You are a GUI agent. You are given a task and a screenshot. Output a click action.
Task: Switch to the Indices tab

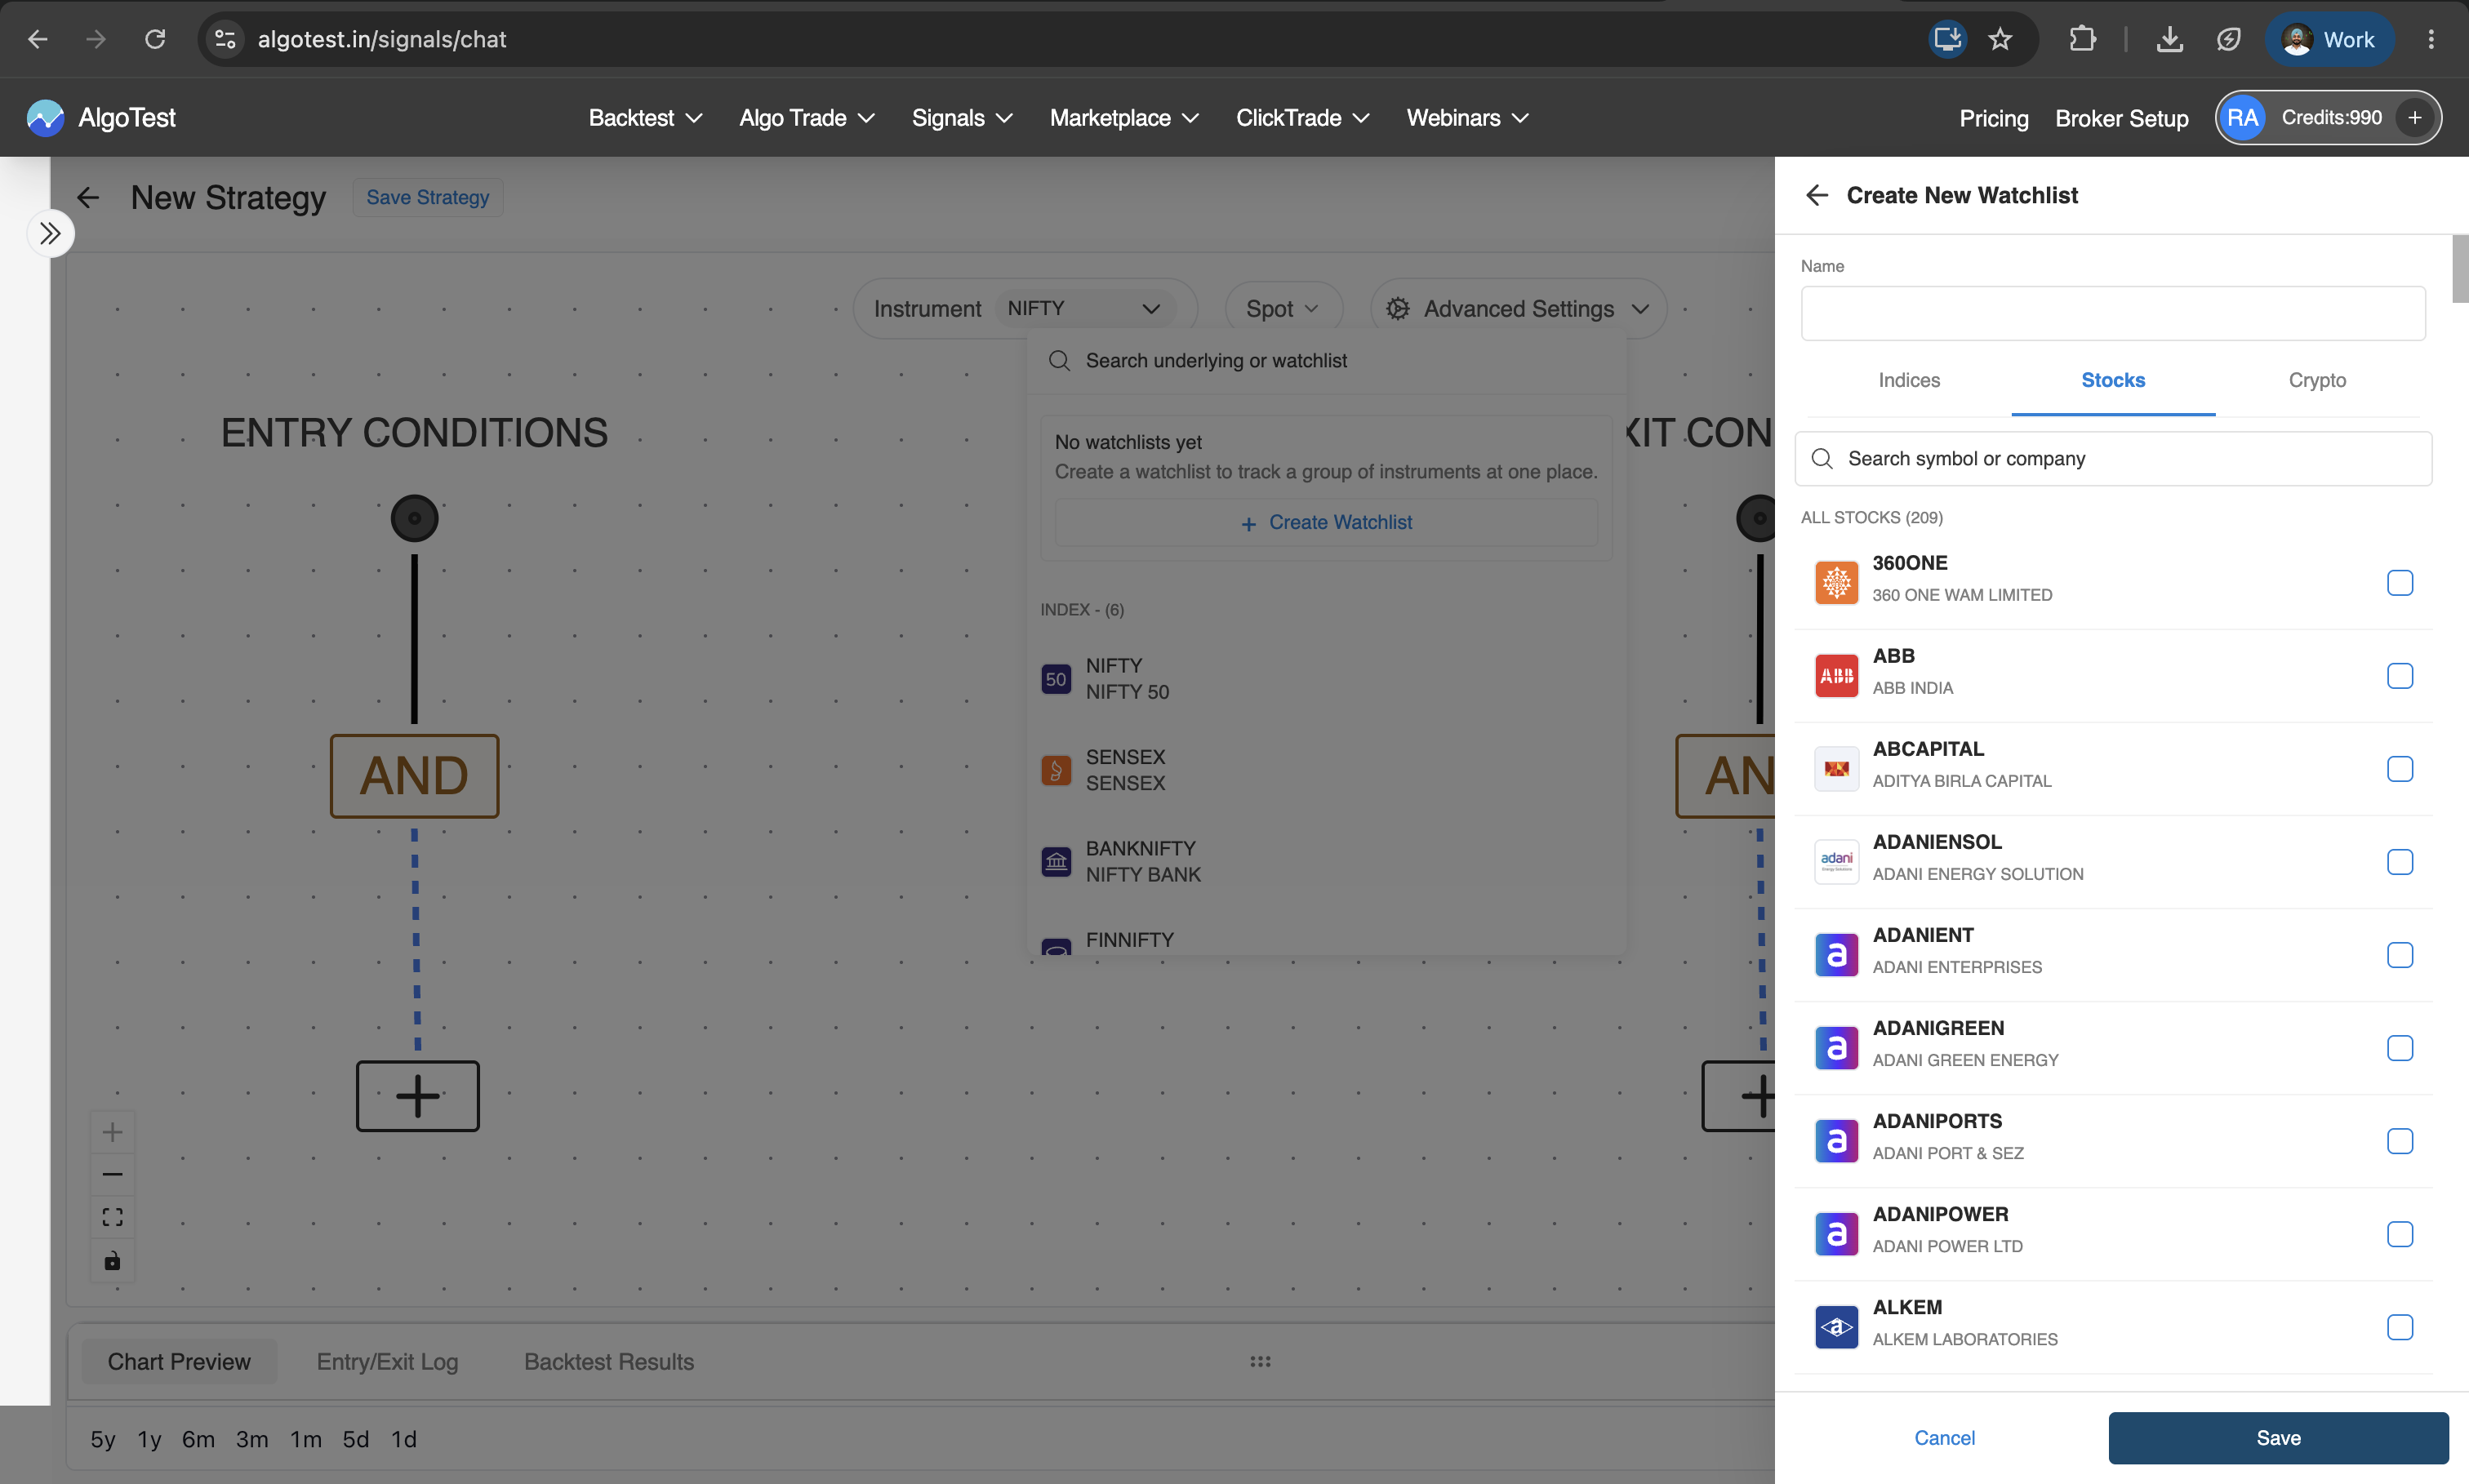pyautogui.click(x=1909, y=380)
